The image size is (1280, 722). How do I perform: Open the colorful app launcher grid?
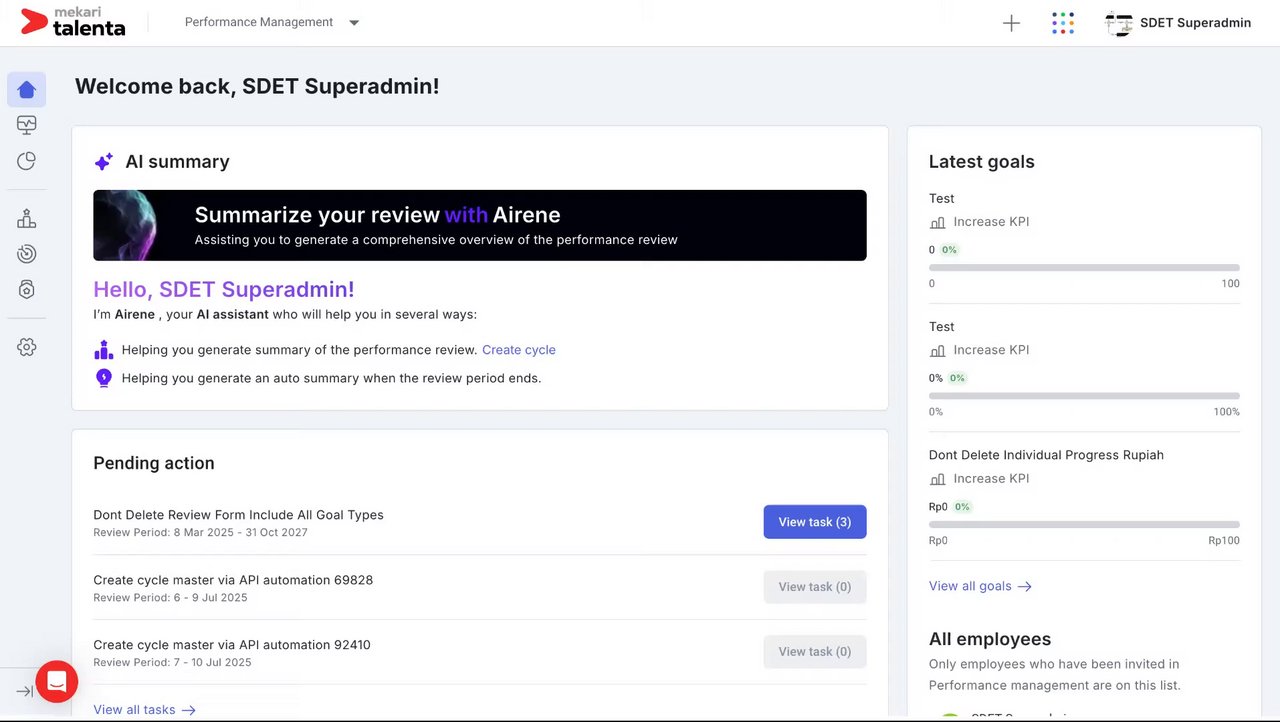click(x=1063, y=23)
